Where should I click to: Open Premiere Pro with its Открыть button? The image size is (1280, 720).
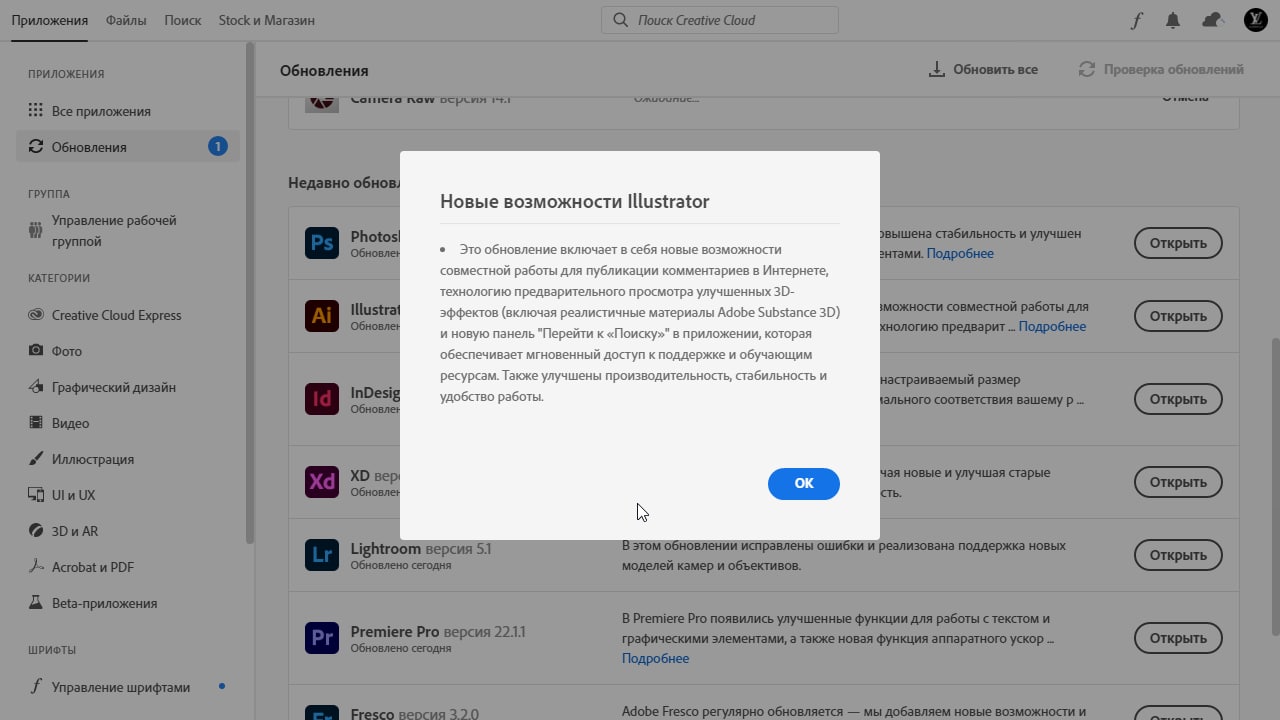1178,638
